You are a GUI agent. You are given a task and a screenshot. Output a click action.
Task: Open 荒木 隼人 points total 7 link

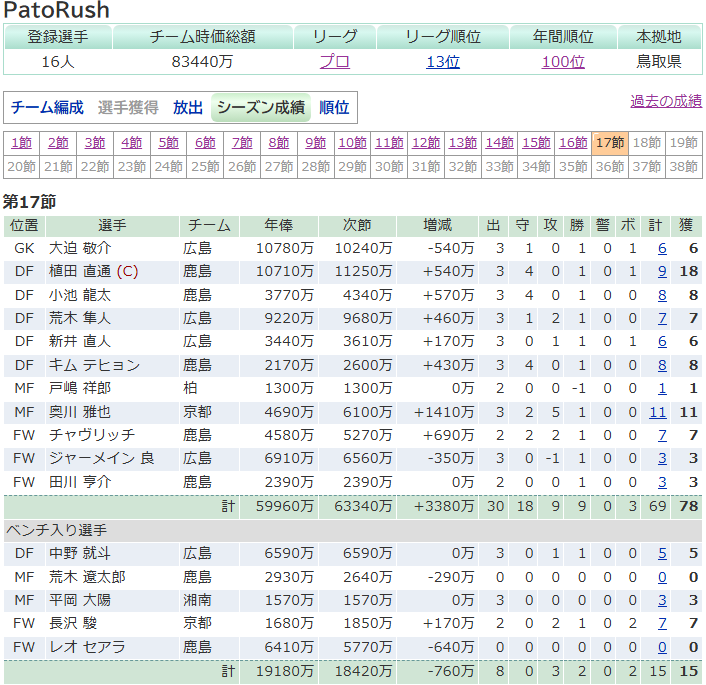click(x=662, y=318)
